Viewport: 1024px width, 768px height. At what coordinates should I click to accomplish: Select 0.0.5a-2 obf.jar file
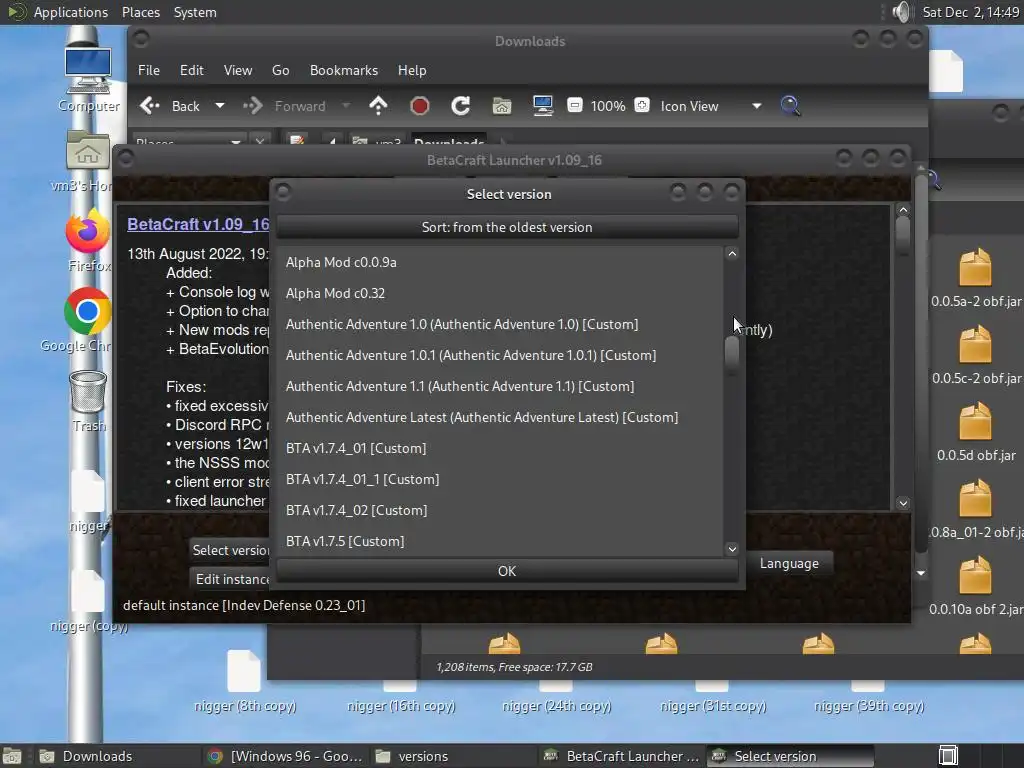[x=975, y=278]
